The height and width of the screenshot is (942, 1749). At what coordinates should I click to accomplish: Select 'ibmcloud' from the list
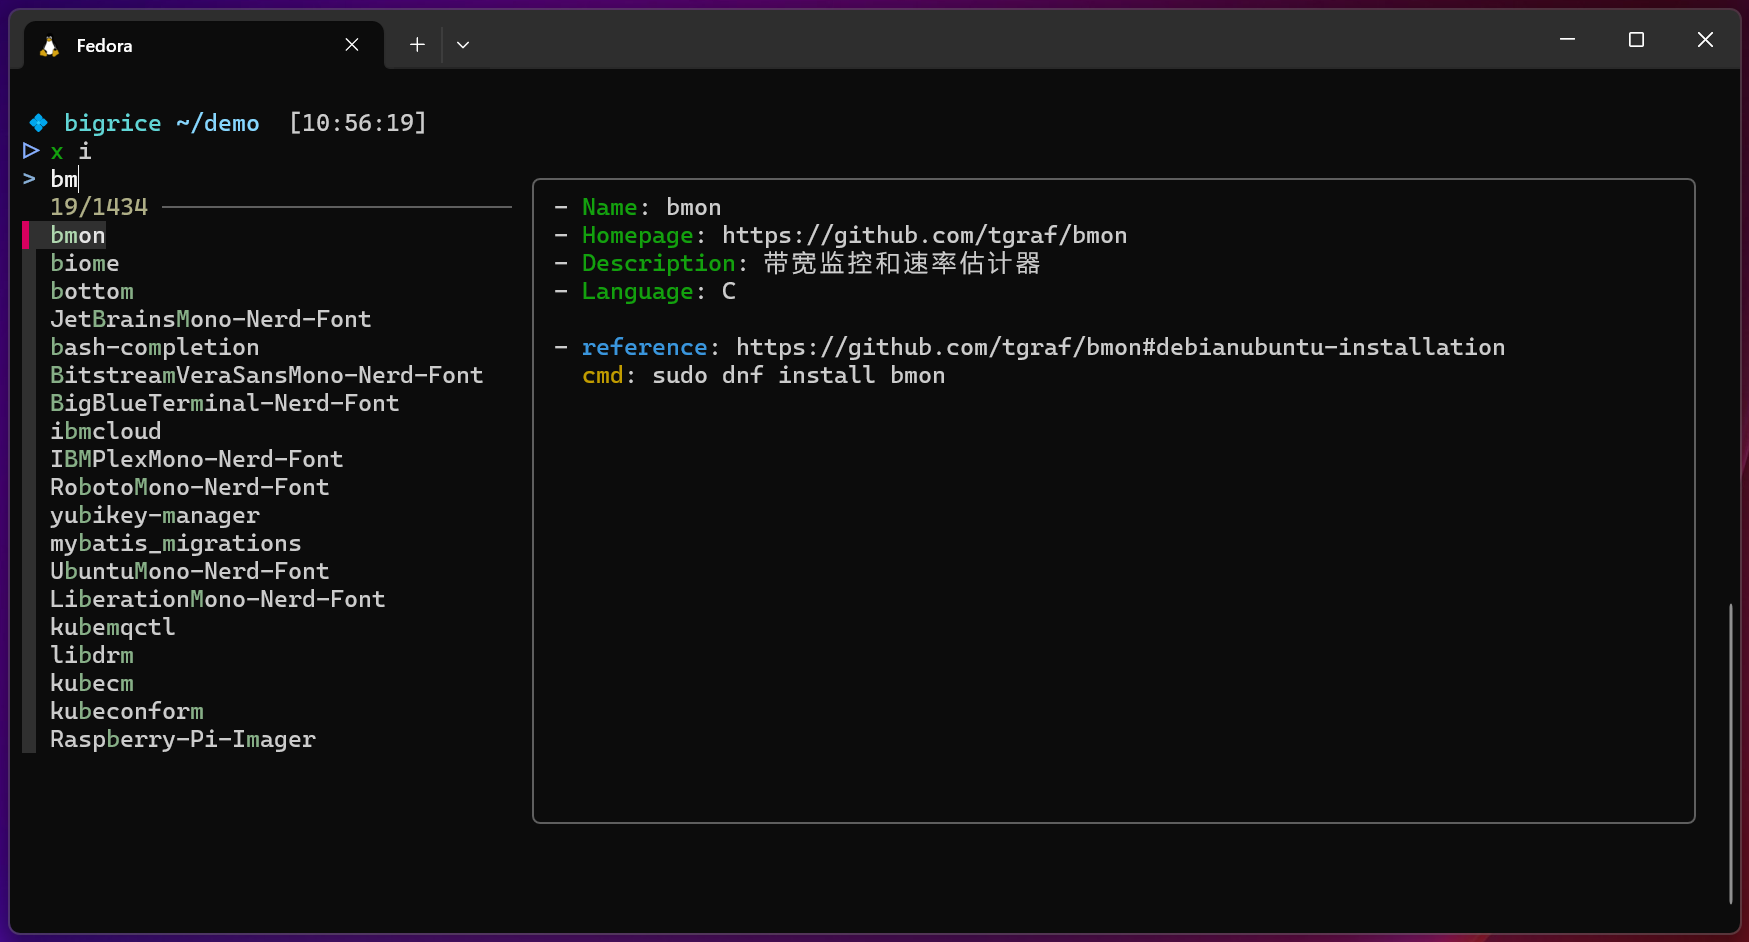[105, 431]
